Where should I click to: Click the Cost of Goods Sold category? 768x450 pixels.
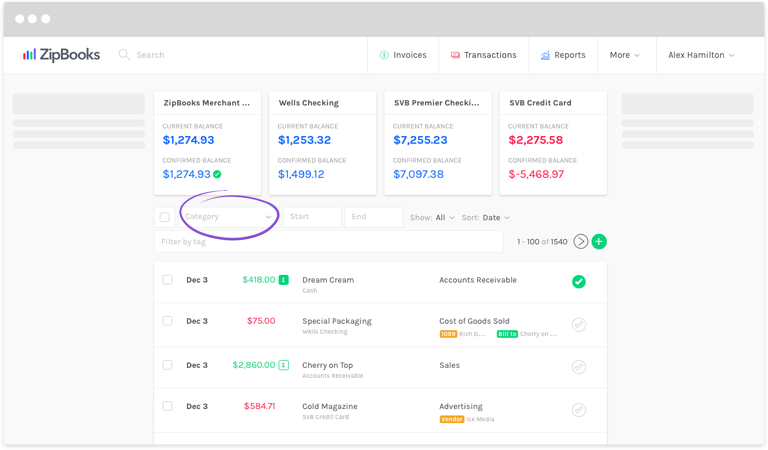(474, 321)
